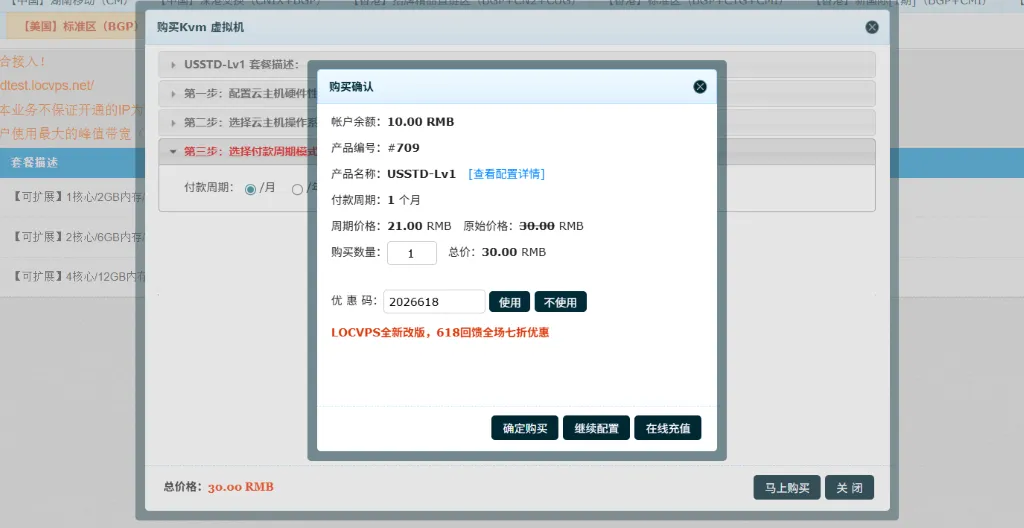The width and height of the screenshot is (1024, 528).
Task: Select the /月 monthly payment radio button
Action: point(250,190)
